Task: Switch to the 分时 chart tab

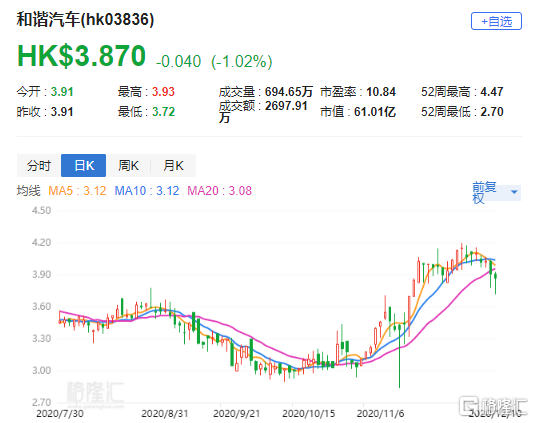Action: [x=39, y=166]
